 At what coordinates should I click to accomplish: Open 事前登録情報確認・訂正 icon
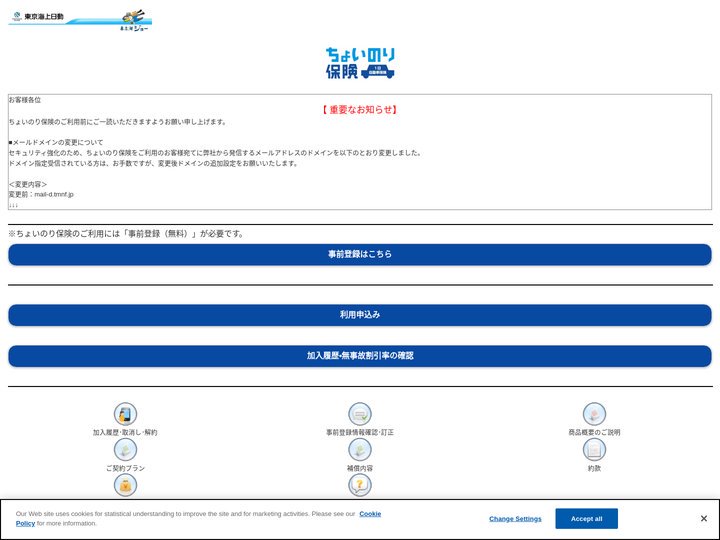pos(360,414)
